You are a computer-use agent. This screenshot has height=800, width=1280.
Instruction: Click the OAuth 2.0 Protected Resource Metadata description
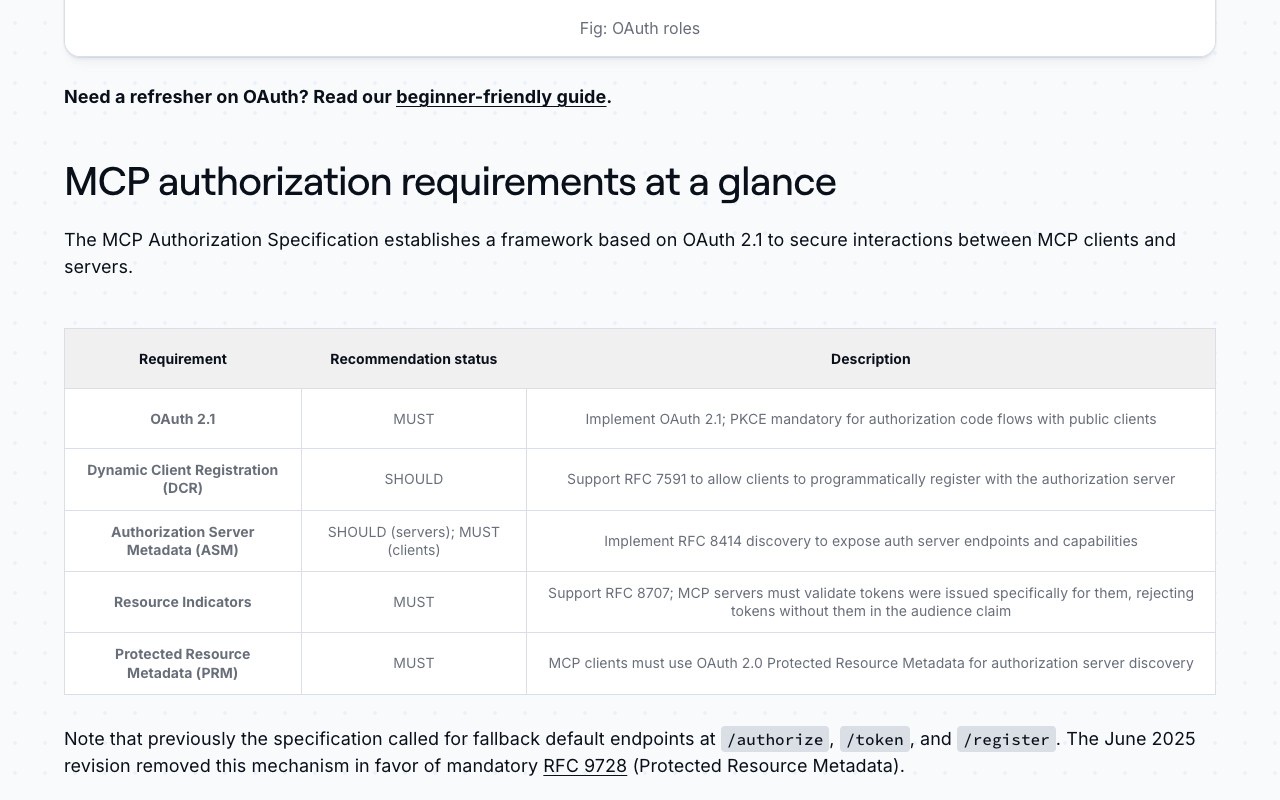point(871,663)
